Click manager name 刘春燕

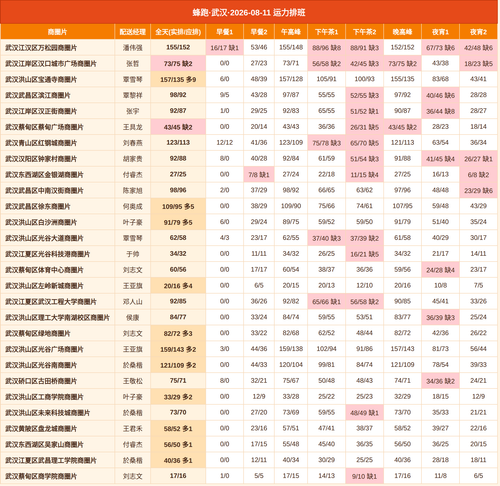tap(133, 143)
